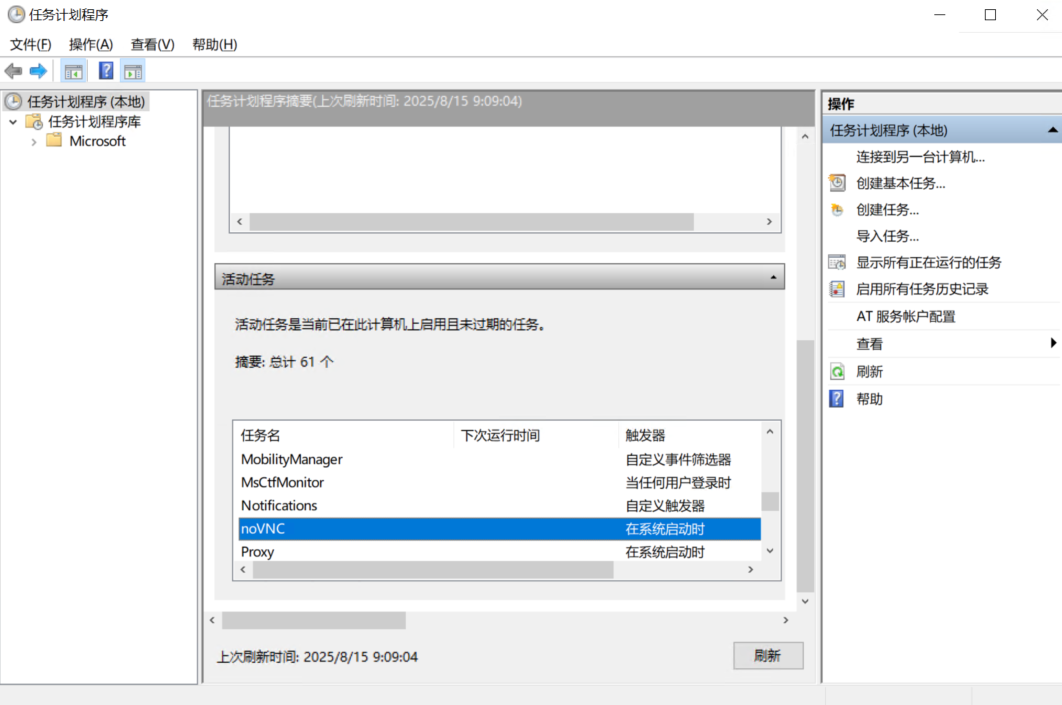Click 连接到另一台计算机... action
The width and height of the screenshot is (1062, 705).
pyautogui.click(x=920, y=157)
